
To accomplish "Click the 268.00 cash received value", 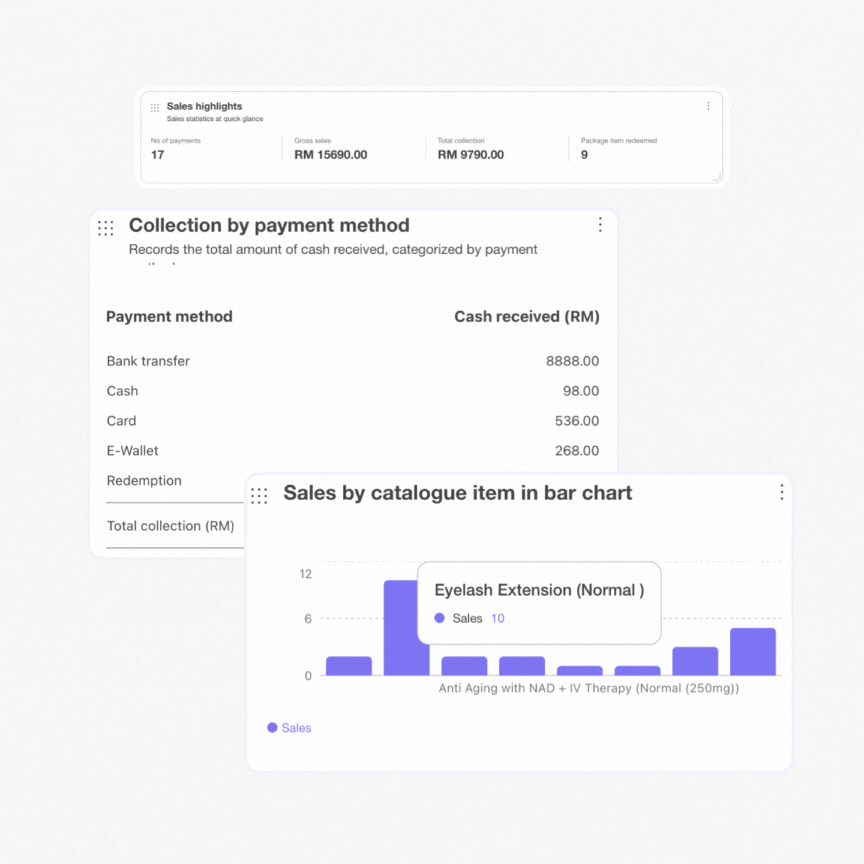I will tap(576, 450).
